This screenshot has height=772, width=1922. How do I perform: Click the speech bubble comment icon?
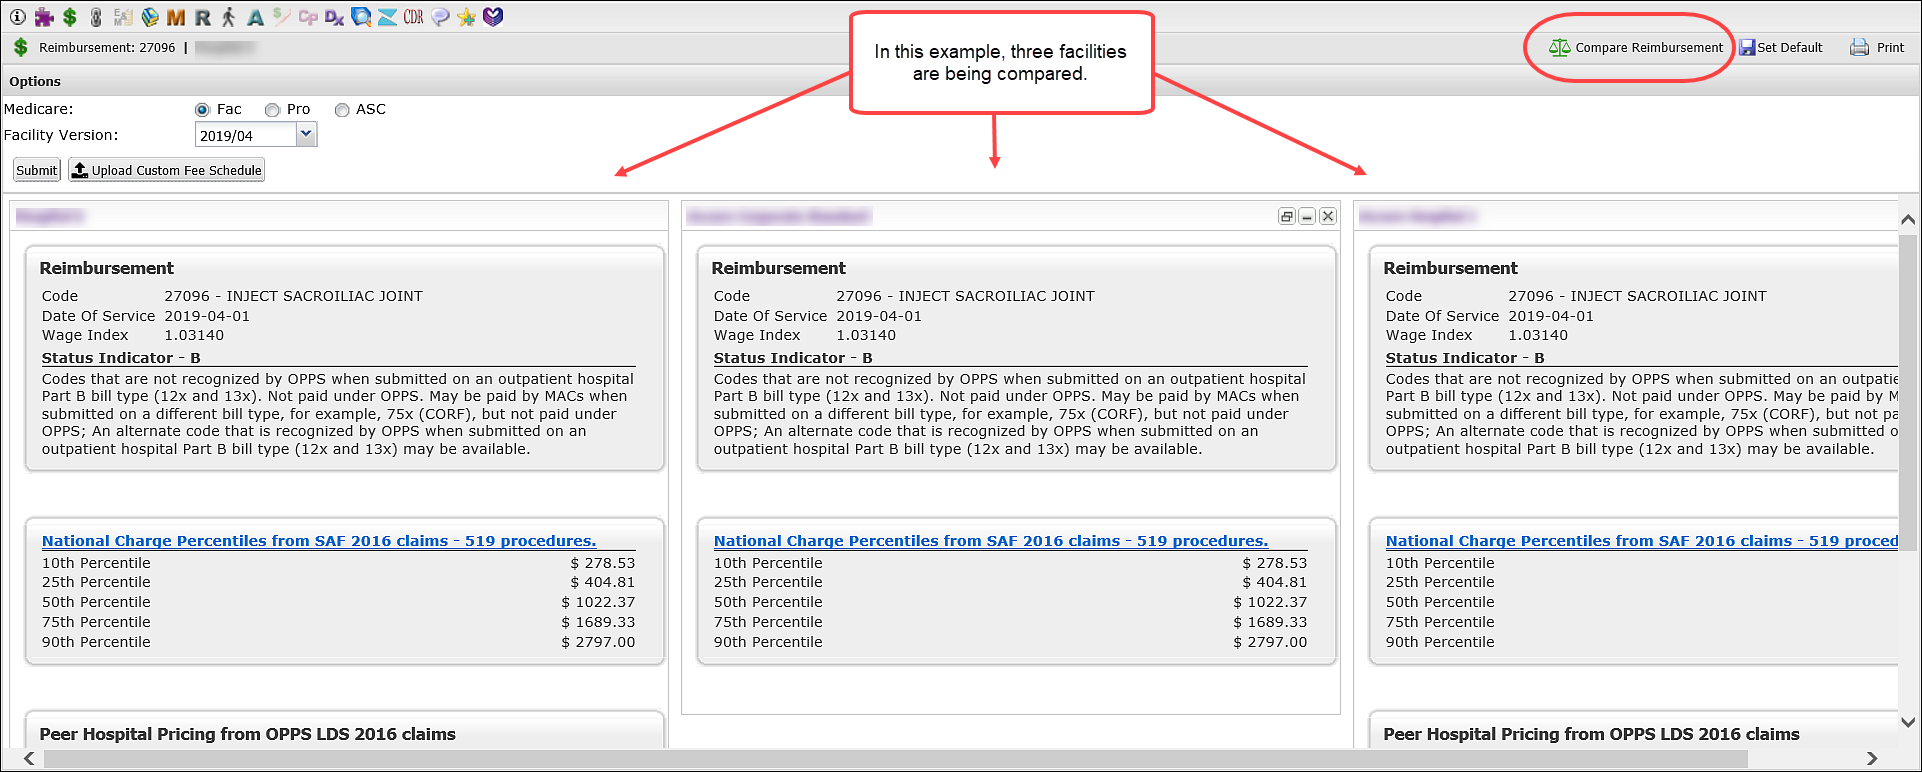(x=440, y=17)
